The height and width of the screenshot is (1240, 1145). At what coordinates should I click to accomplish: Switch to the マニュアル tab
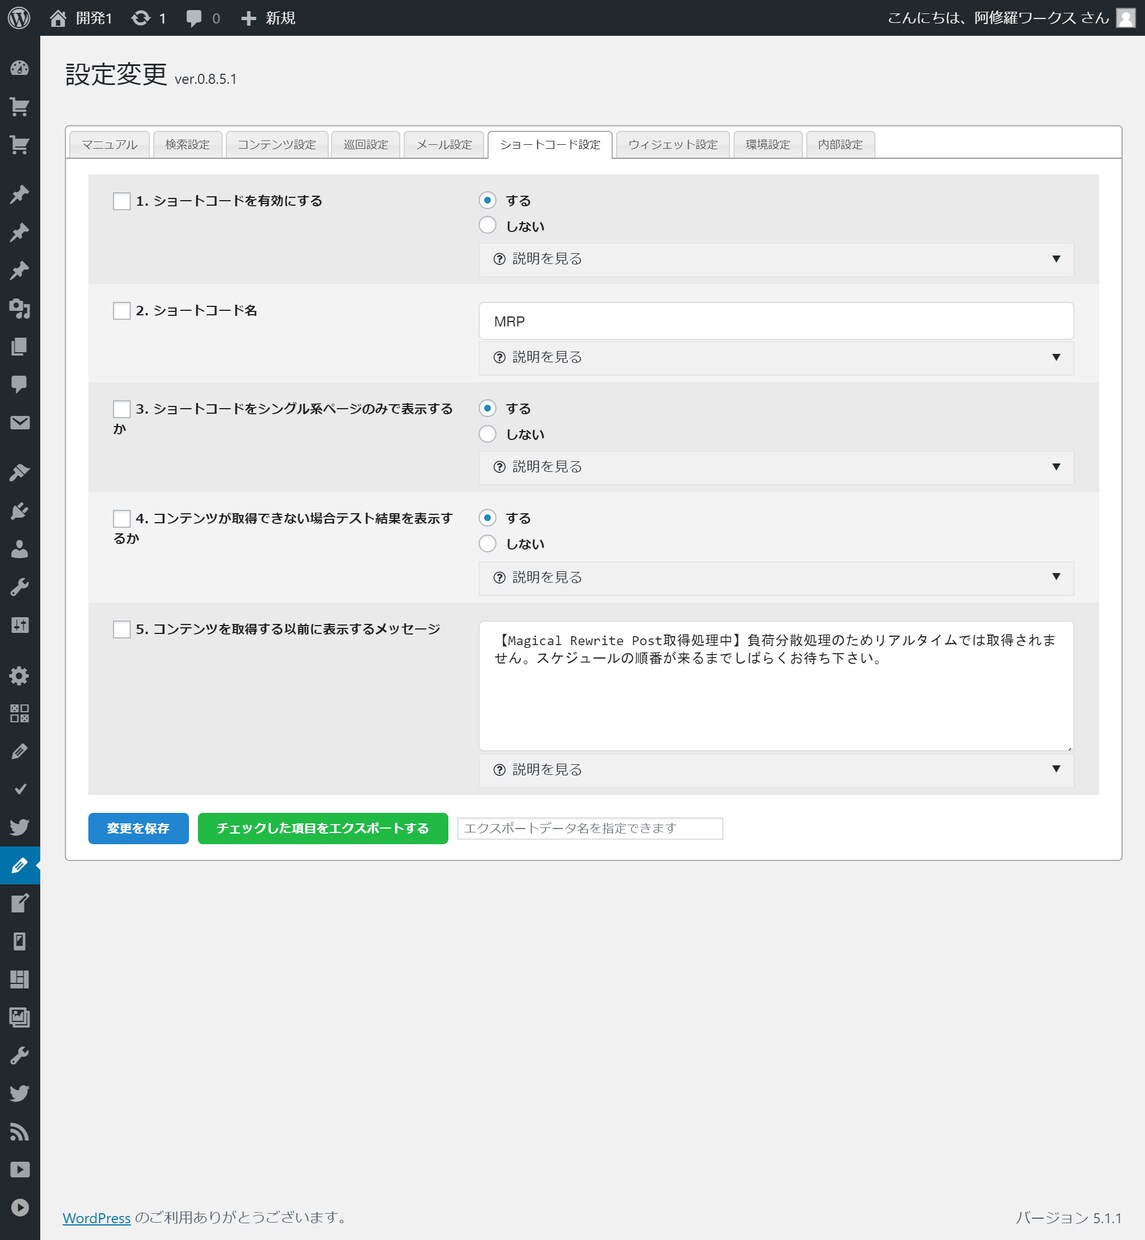(x=110, y=144)
